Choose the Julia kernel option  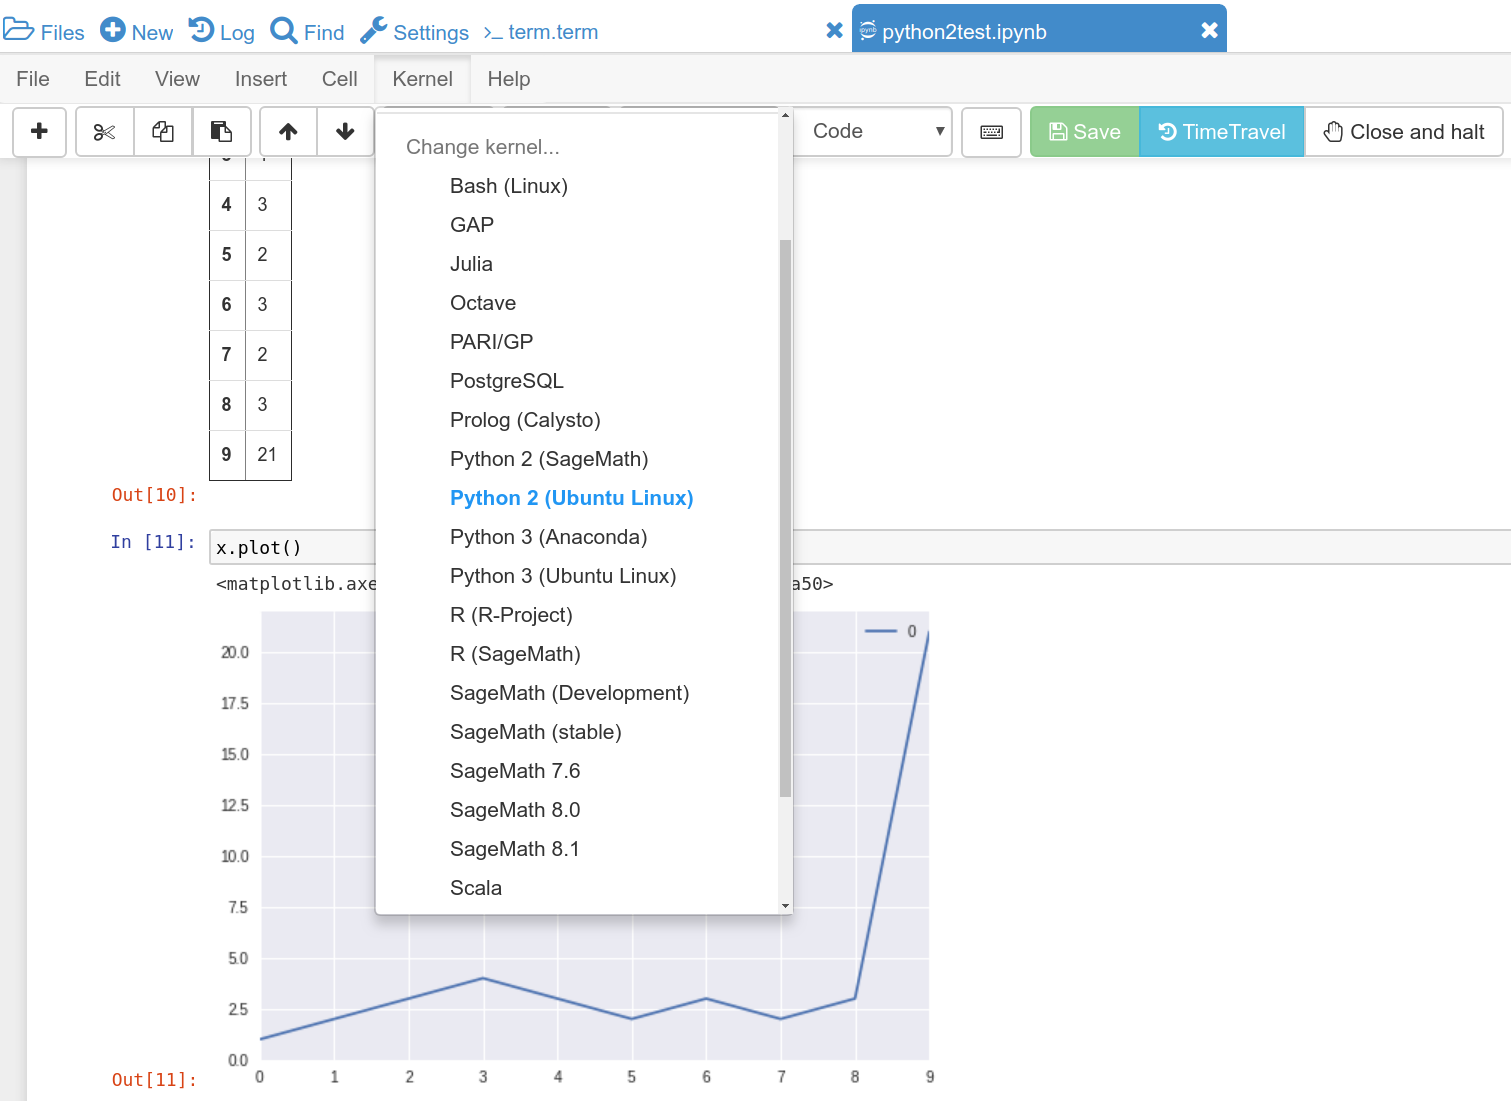click(471, 264)
